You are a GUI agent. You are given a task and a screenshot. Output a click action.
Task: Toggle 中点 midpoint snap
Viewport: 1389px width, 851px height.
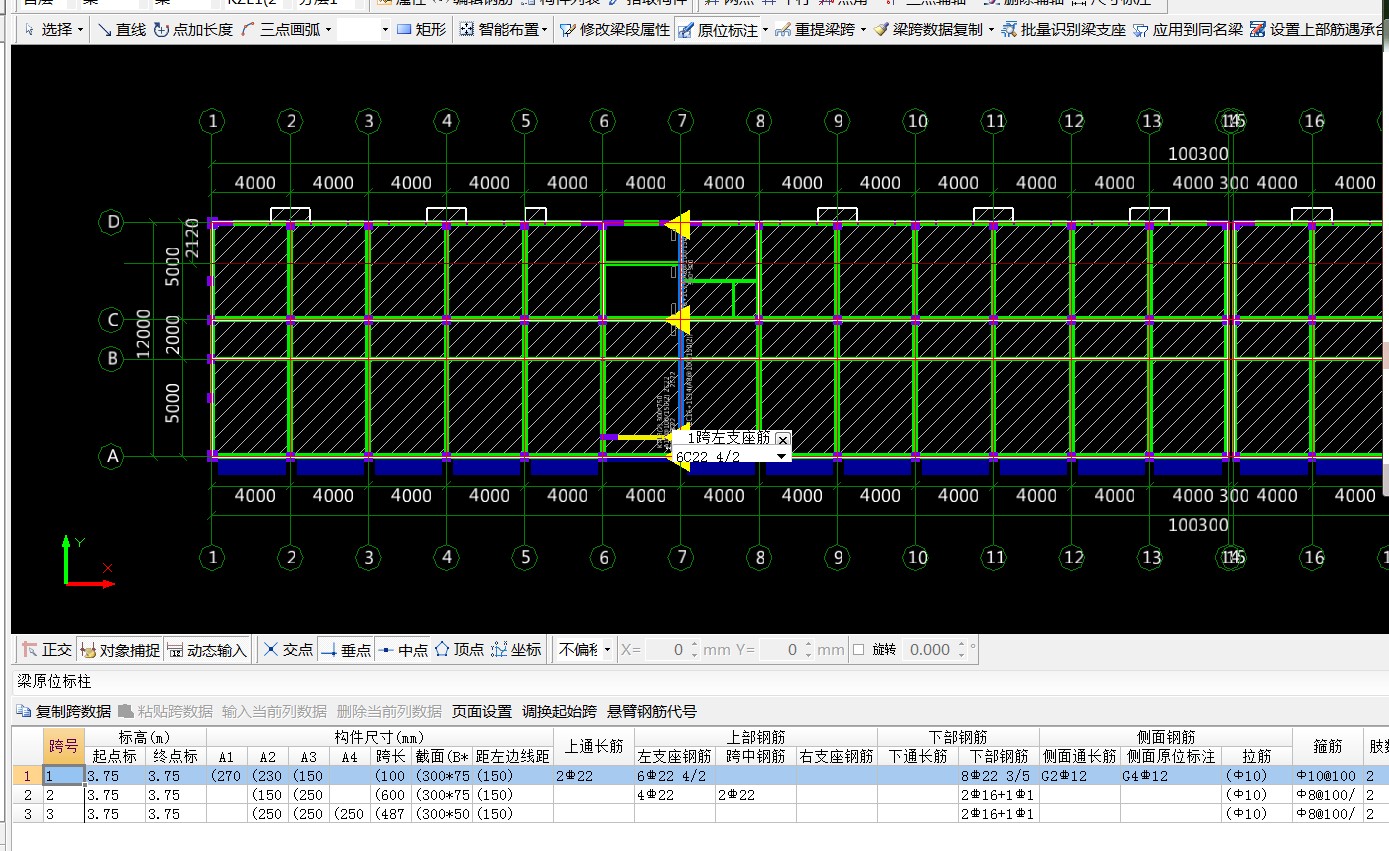click(x=403, y=650)
